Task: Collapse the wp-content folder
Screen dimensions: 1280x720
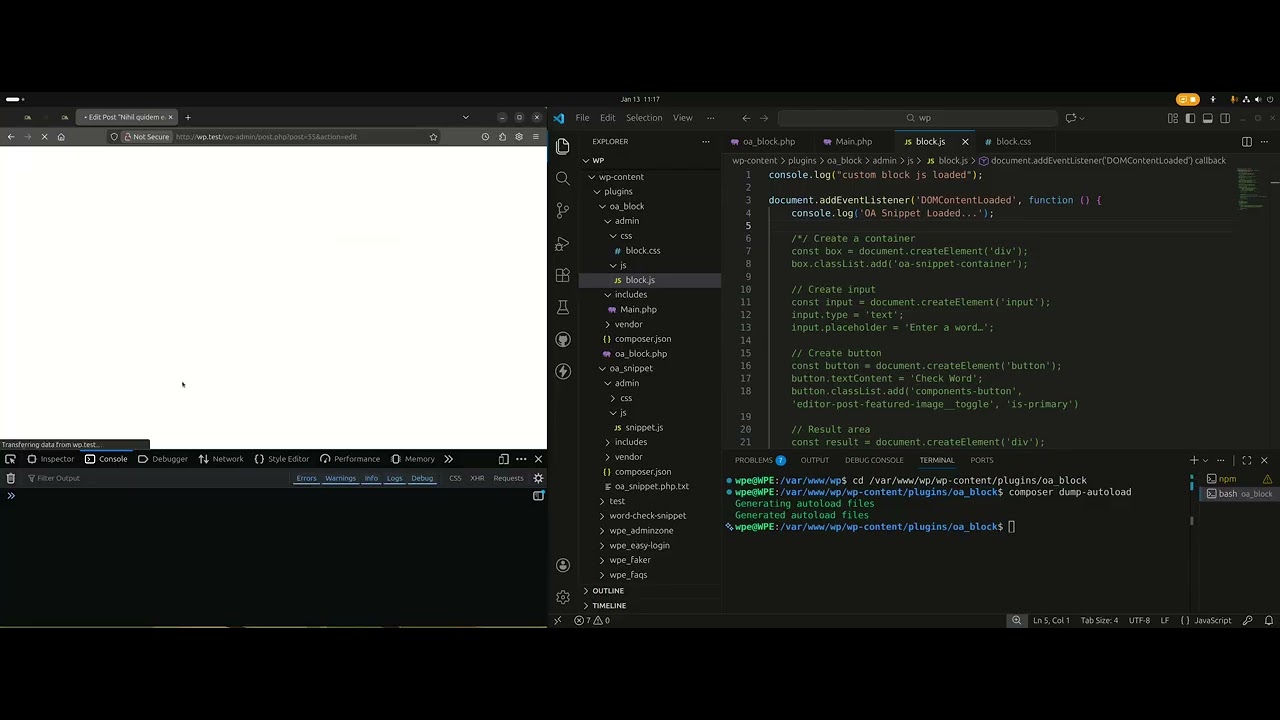Action: [x=649, y=177]
